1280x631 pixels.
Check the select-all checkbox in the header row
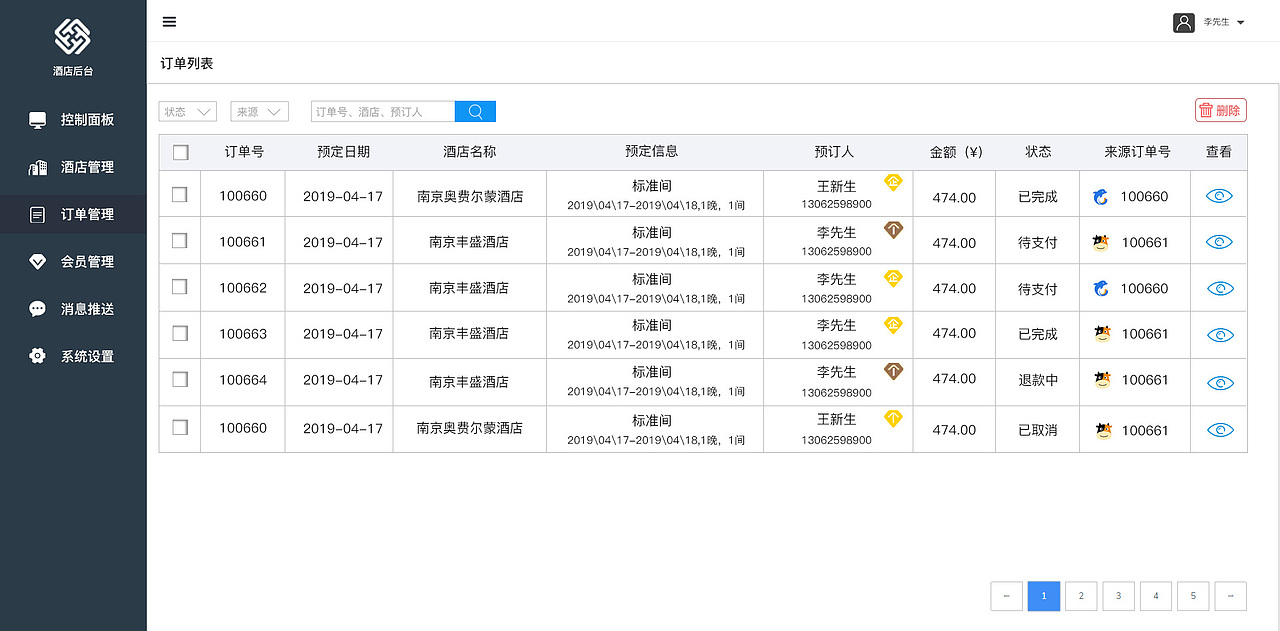pos(179,152)
